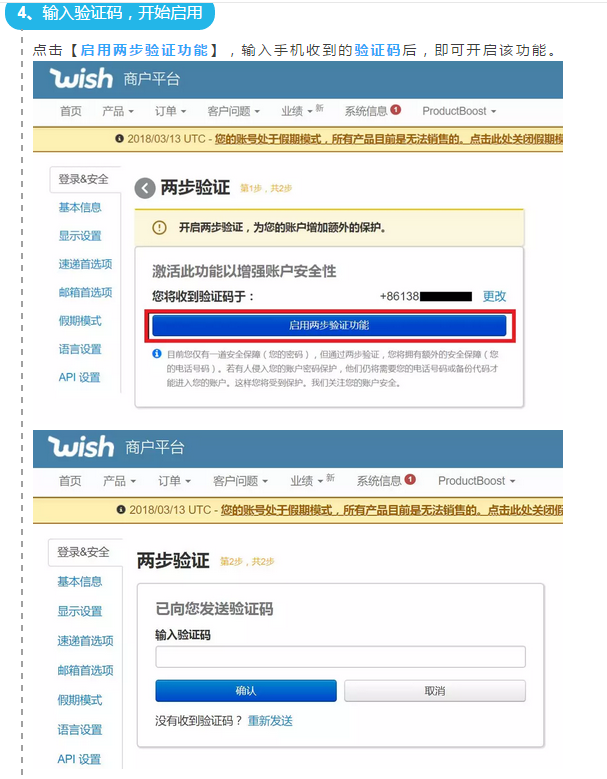The width and height of the screenshot is (607, 779).
Task: Click 更改 link next to phone number
Action: point(494,297)
